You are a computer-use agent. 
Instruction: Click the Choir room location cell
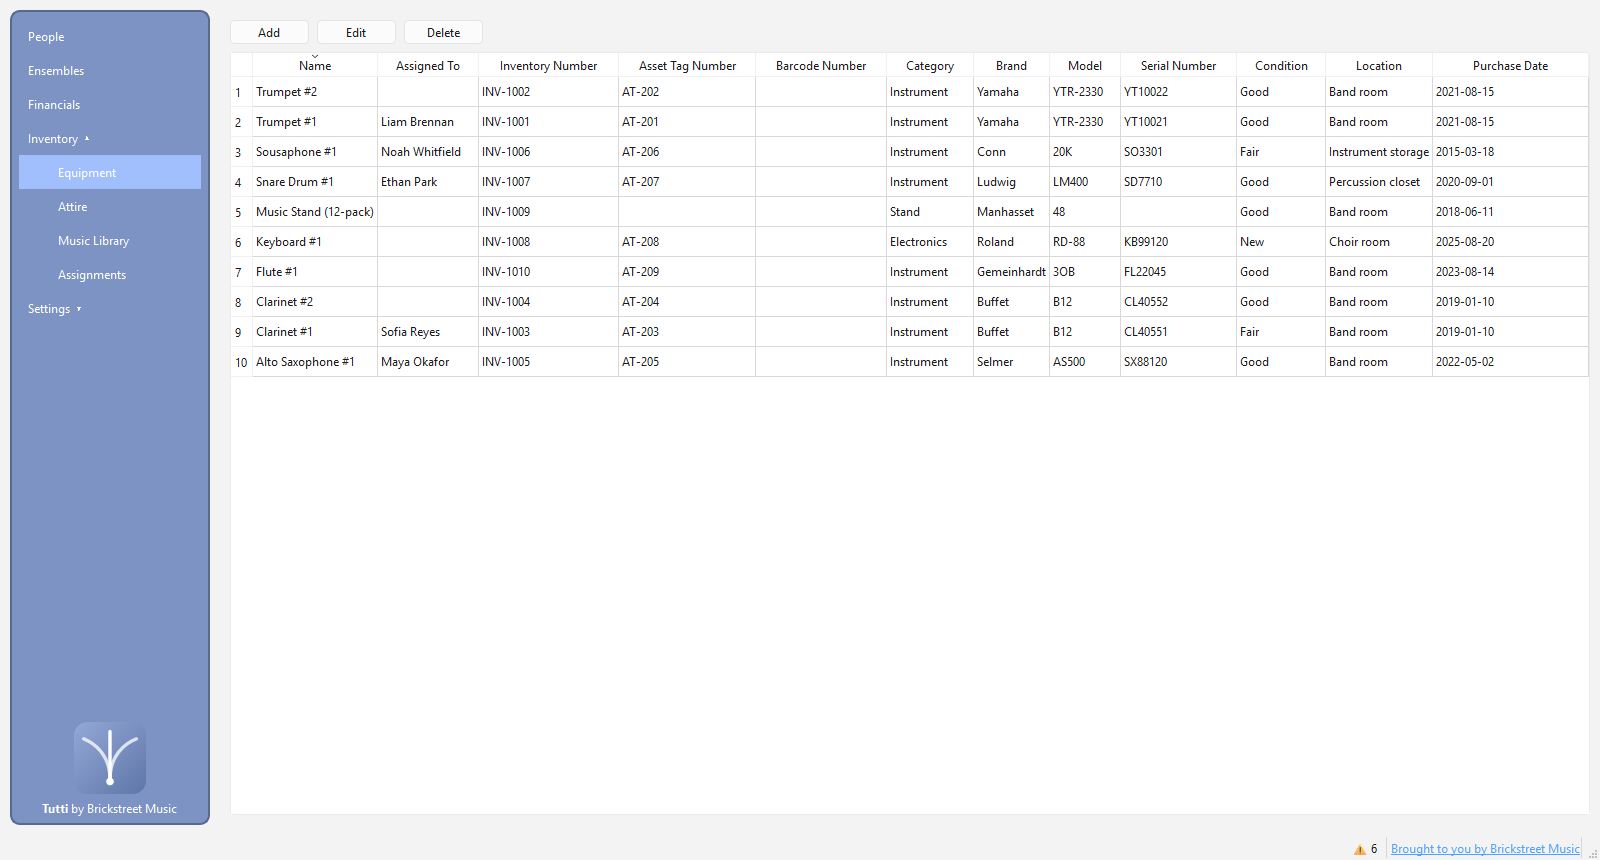pos(1379,242)
